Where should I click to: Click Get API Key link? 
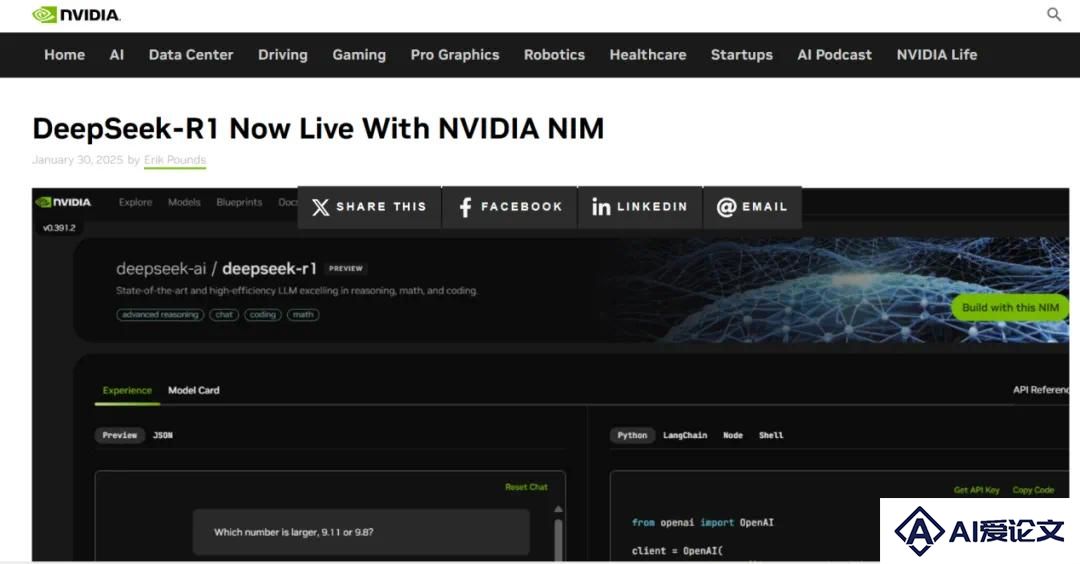976,490
